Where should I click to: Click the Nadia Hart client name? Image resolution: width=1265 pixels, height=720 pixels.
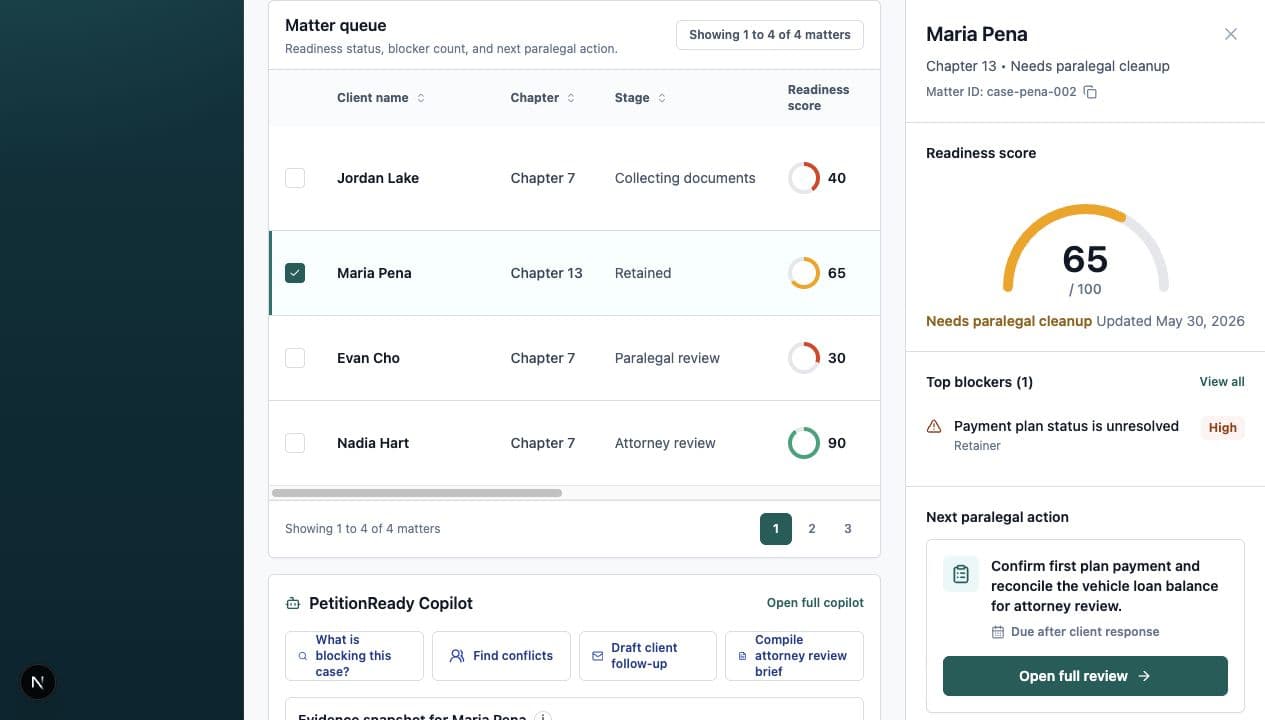373,443
